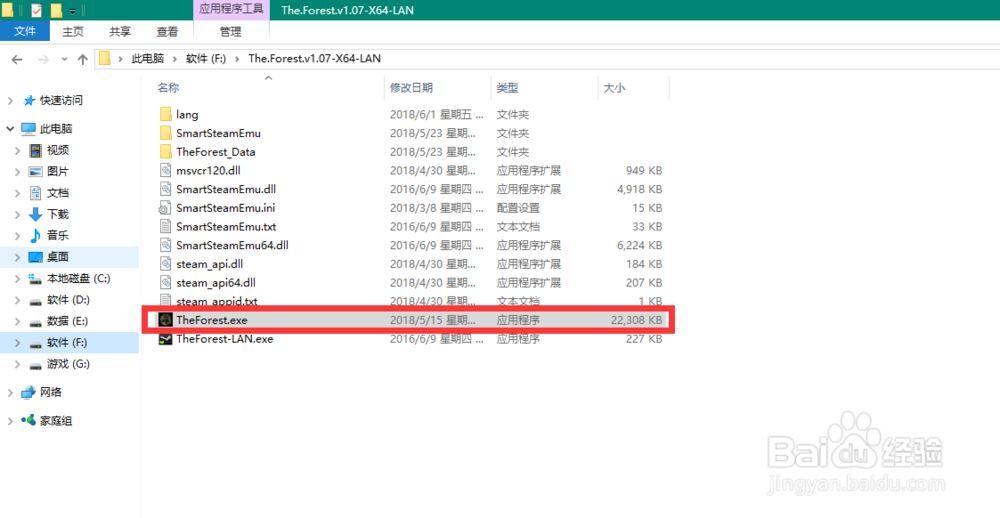Collapse the 此电脑 tree node
The image size is (1000, 518).
(10, 129)
